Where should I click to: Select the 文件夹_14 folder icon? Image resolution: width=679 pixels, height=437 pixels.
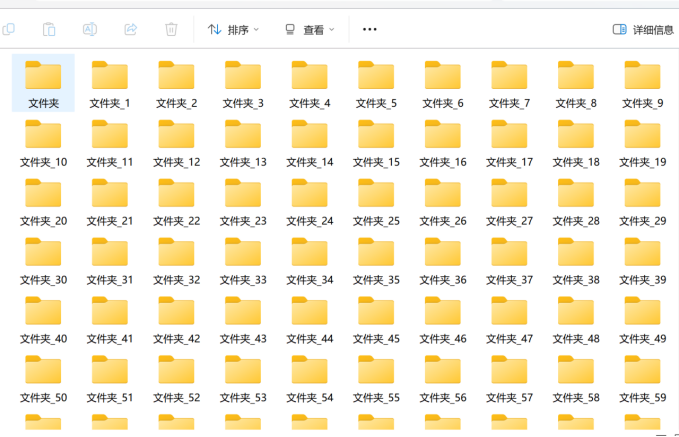(310, 134)
